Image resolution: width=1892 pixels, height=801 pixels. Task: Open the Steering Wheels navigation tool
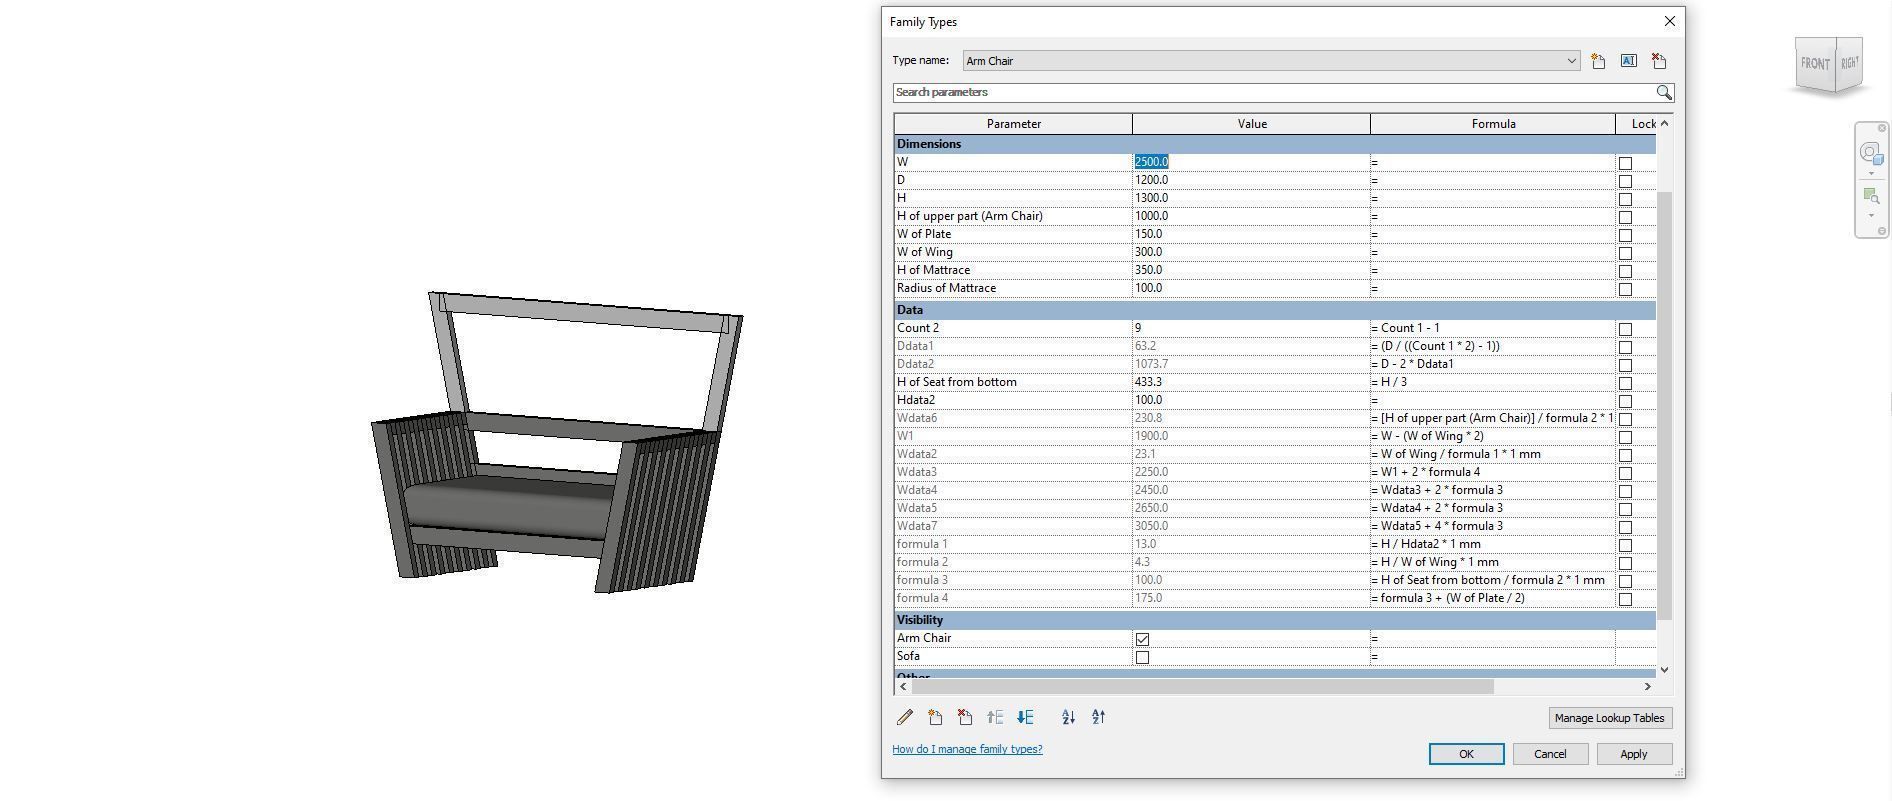coord(1870,154)
